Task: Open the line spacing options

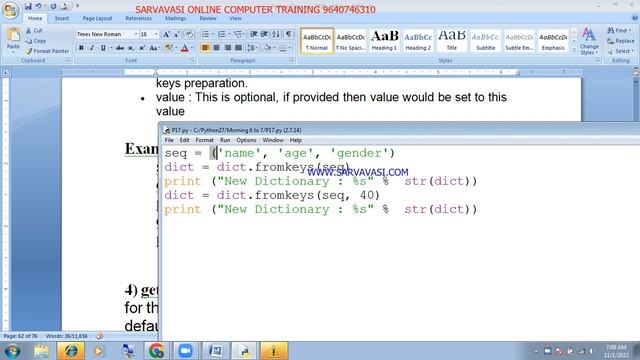Action: coord(252,48)
